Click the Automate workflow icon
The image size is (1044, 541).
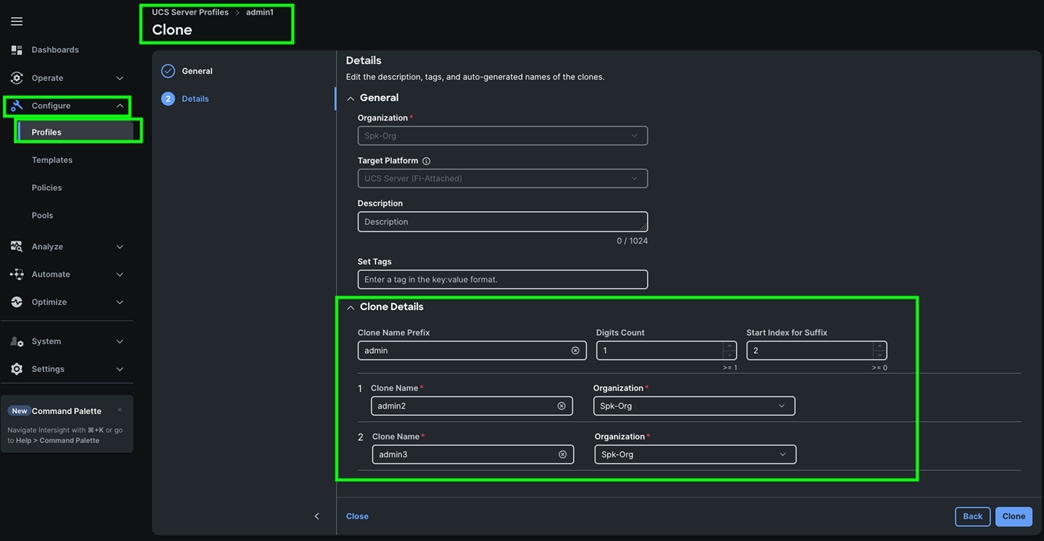tap(17, 274)
